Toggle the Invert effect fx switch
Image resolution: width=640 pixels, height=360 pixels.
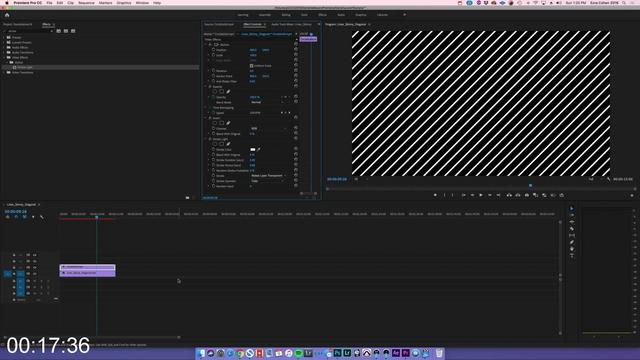pos(210,118)
